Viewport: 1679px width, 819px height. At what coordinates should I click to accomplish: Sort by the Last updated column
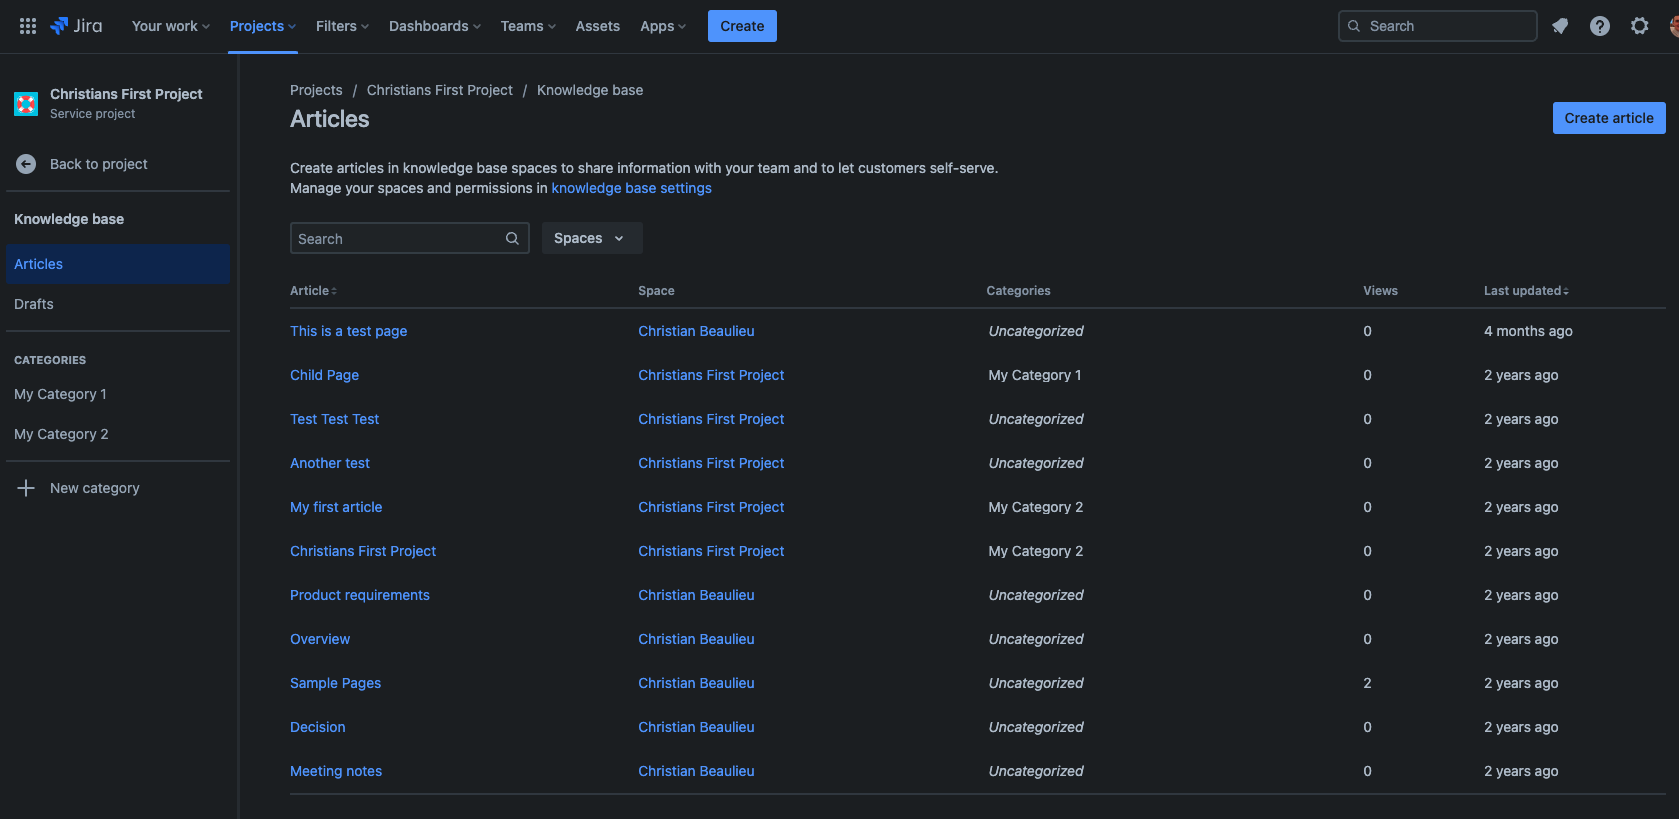[x=1526, y=291]
